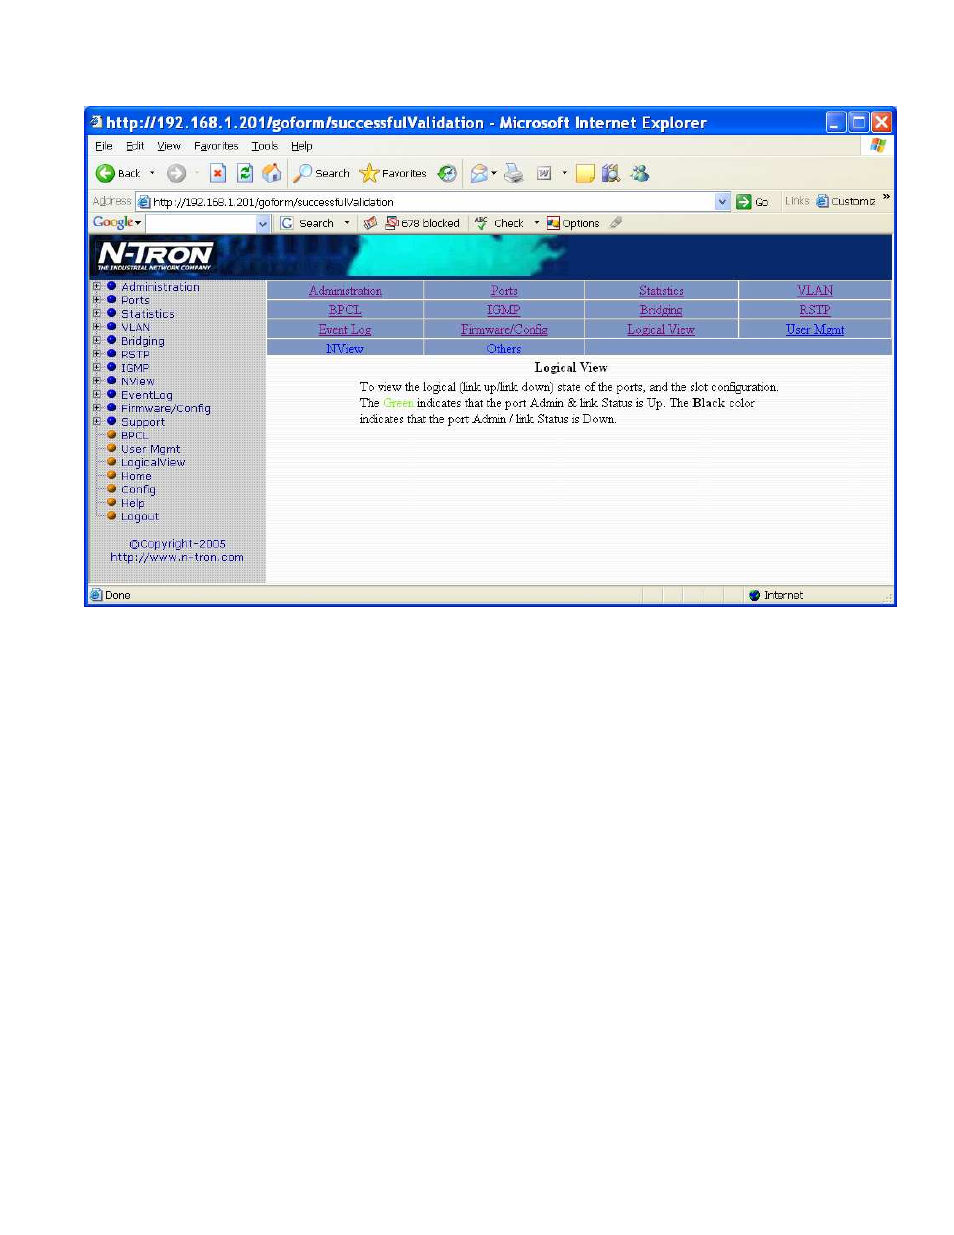
Task: Open the Help menu
Action: pos(302,146)
